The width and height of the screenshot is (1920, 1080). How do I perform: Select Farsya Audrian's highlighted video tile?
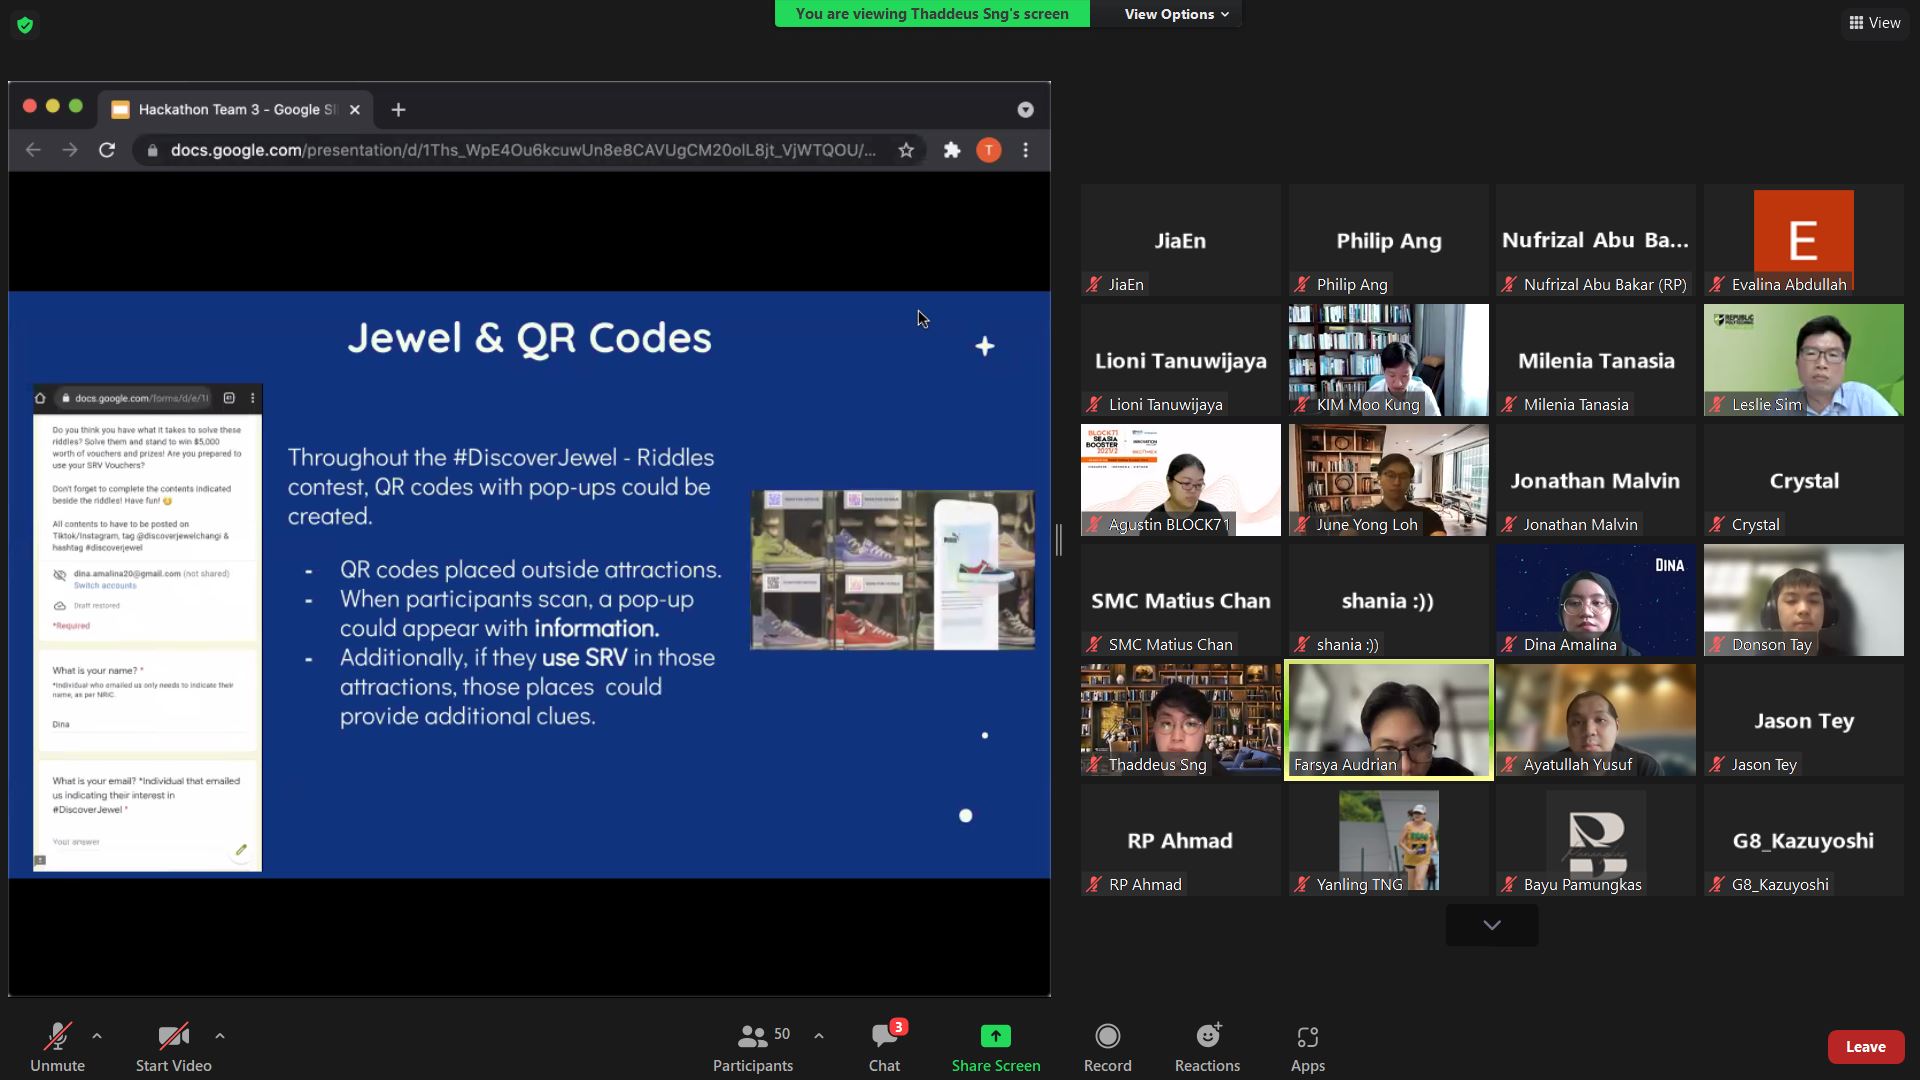[1388, 720]
